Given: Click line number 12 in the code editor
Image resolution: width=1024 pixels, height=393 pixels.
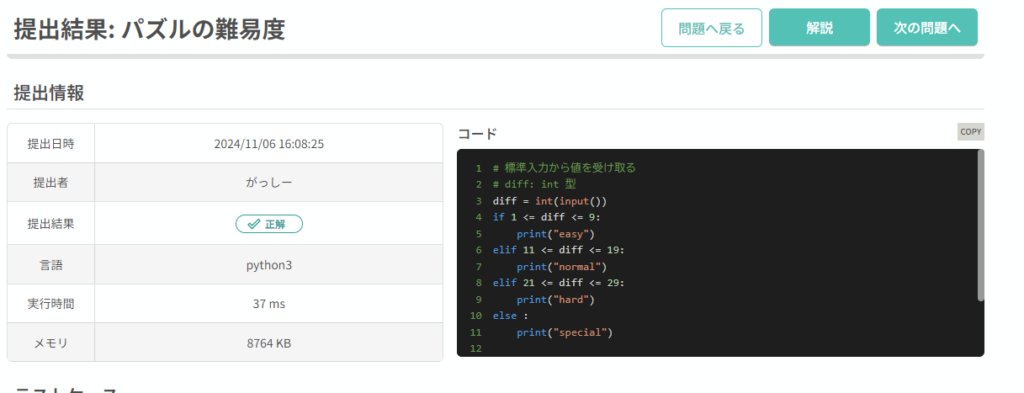Looking at the screenshot, I should point(475,349).
